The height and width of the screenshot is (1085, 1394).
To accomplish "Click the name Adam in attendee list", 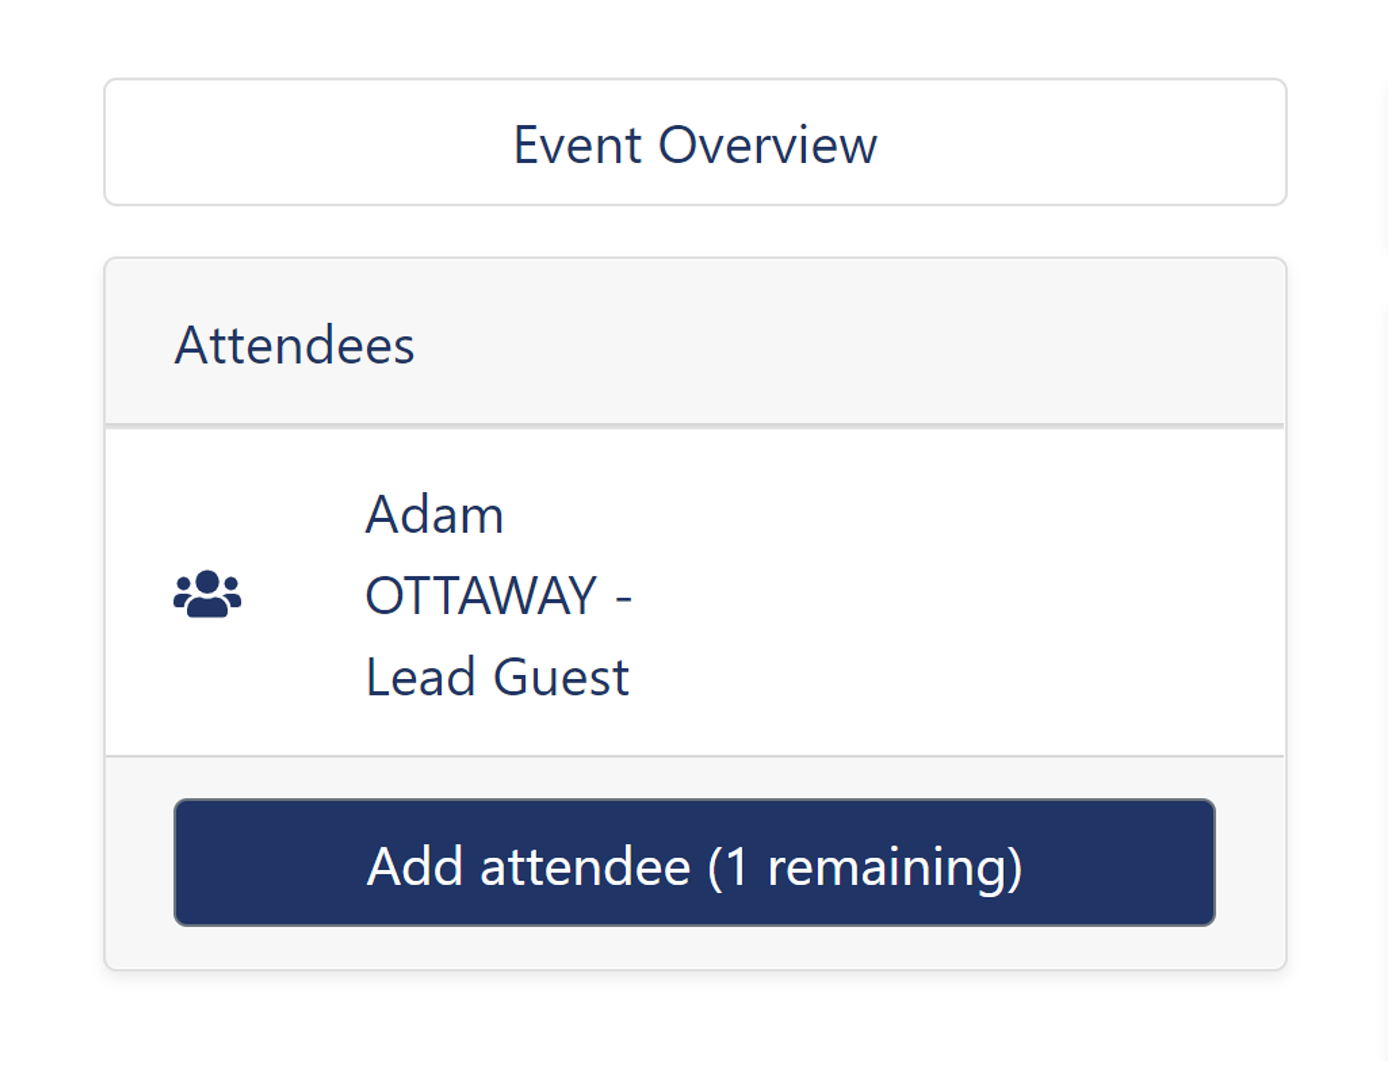I will tap(434, 515).
